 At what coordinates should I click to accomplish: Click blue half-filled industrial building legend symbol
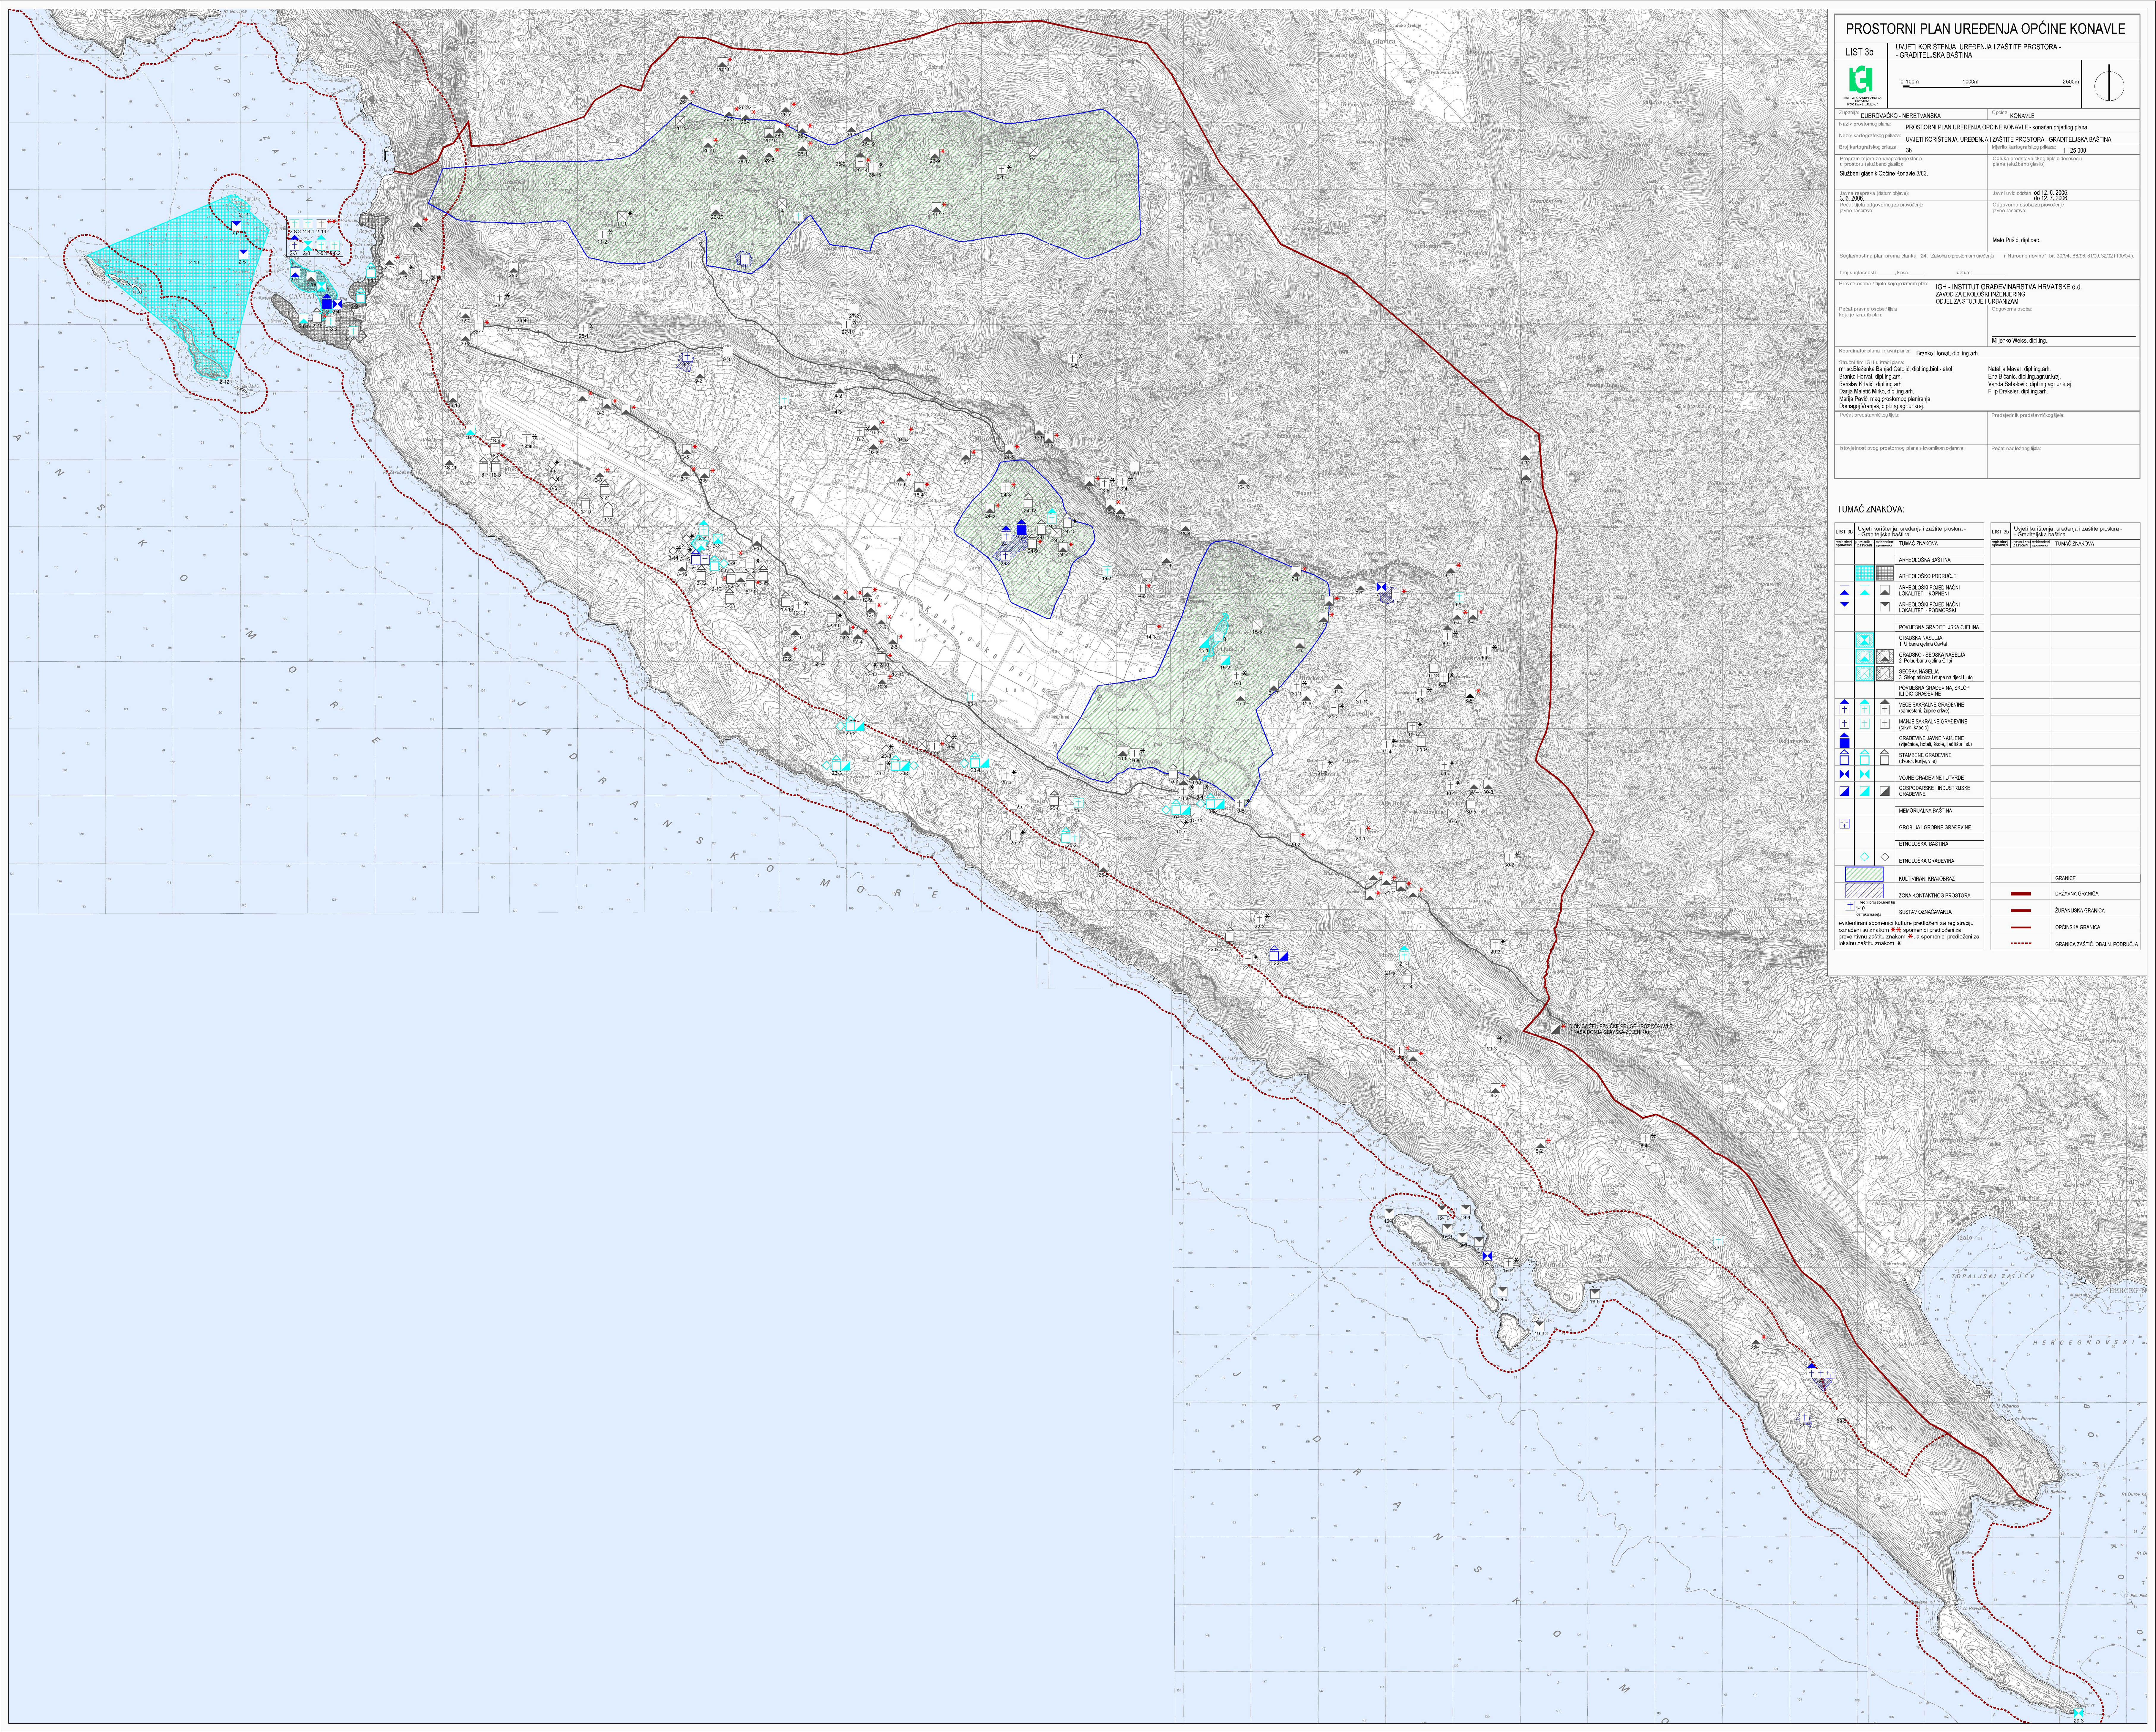pos(1845,791)
